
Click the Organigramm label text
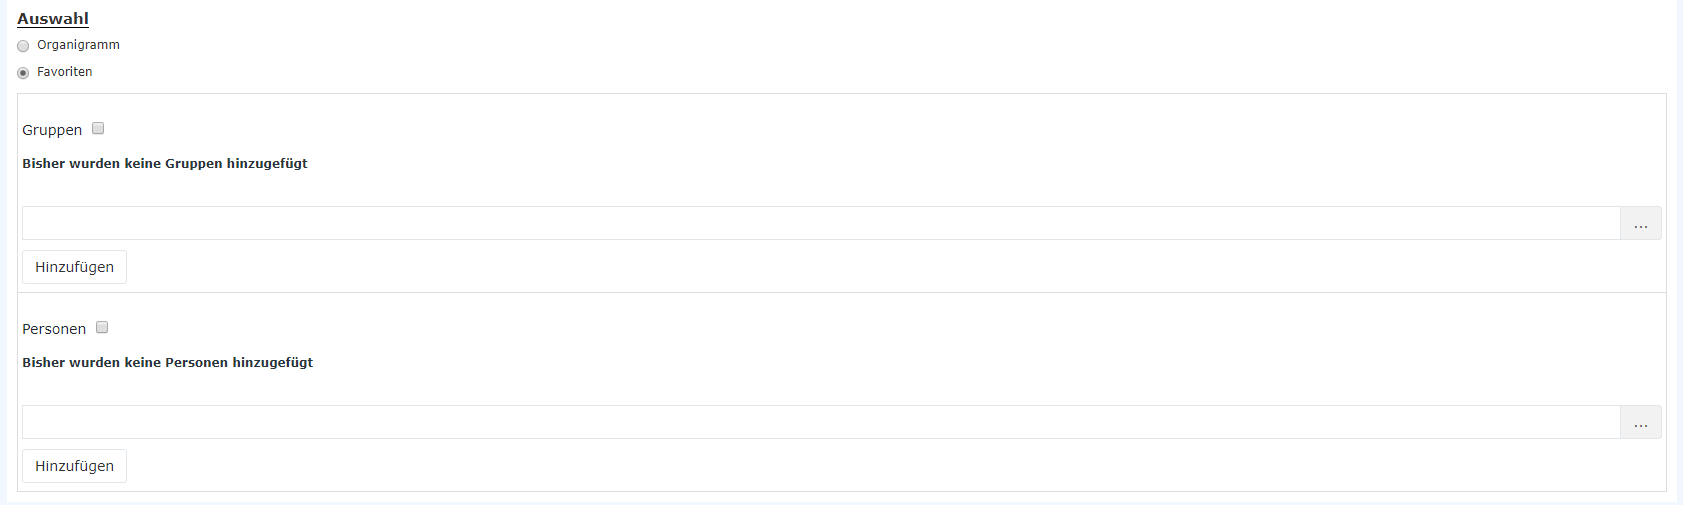pos(78,45)
